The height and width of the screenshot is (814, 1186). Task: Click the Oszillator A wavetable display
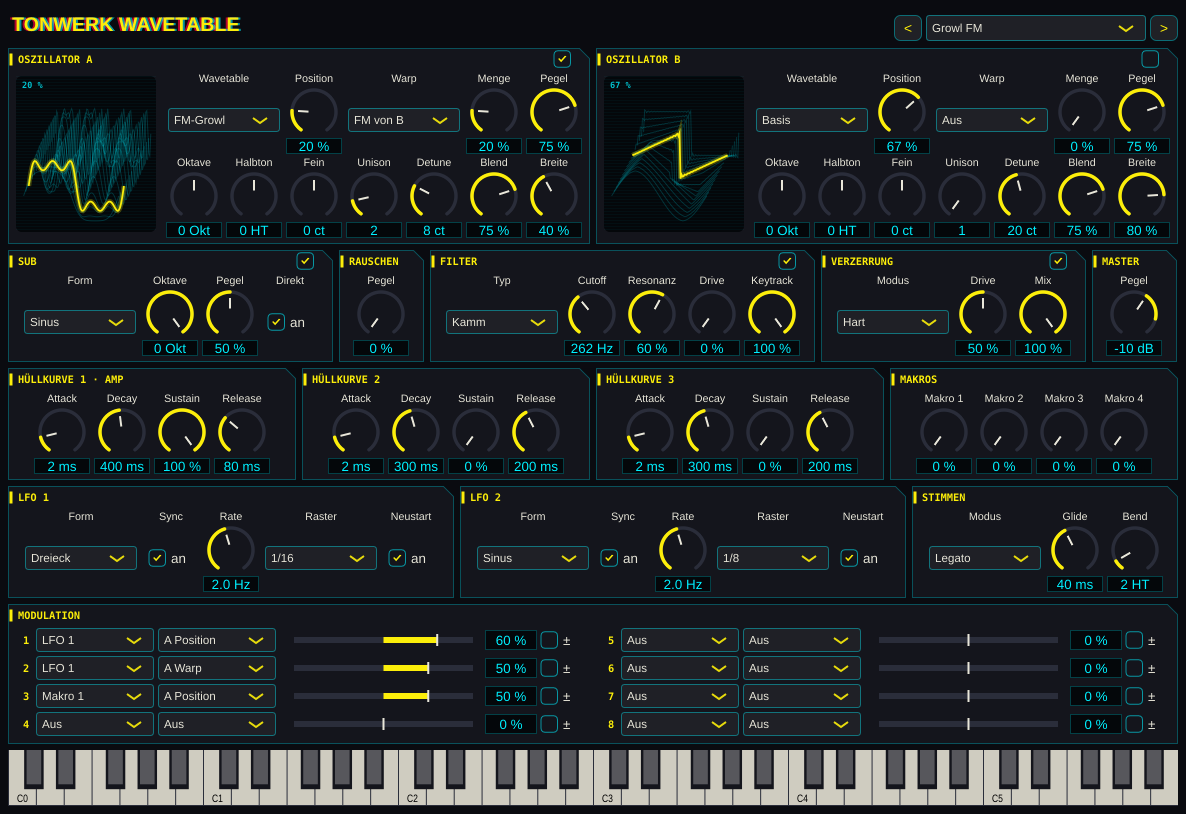coord(86,154)
